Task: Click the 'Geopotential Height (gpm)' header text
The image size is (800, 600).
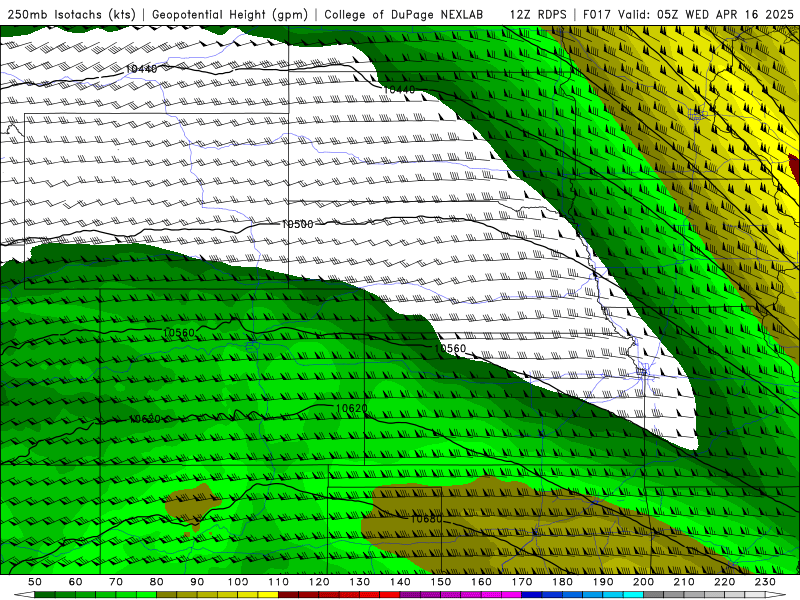Action: [x=230, y=15]
